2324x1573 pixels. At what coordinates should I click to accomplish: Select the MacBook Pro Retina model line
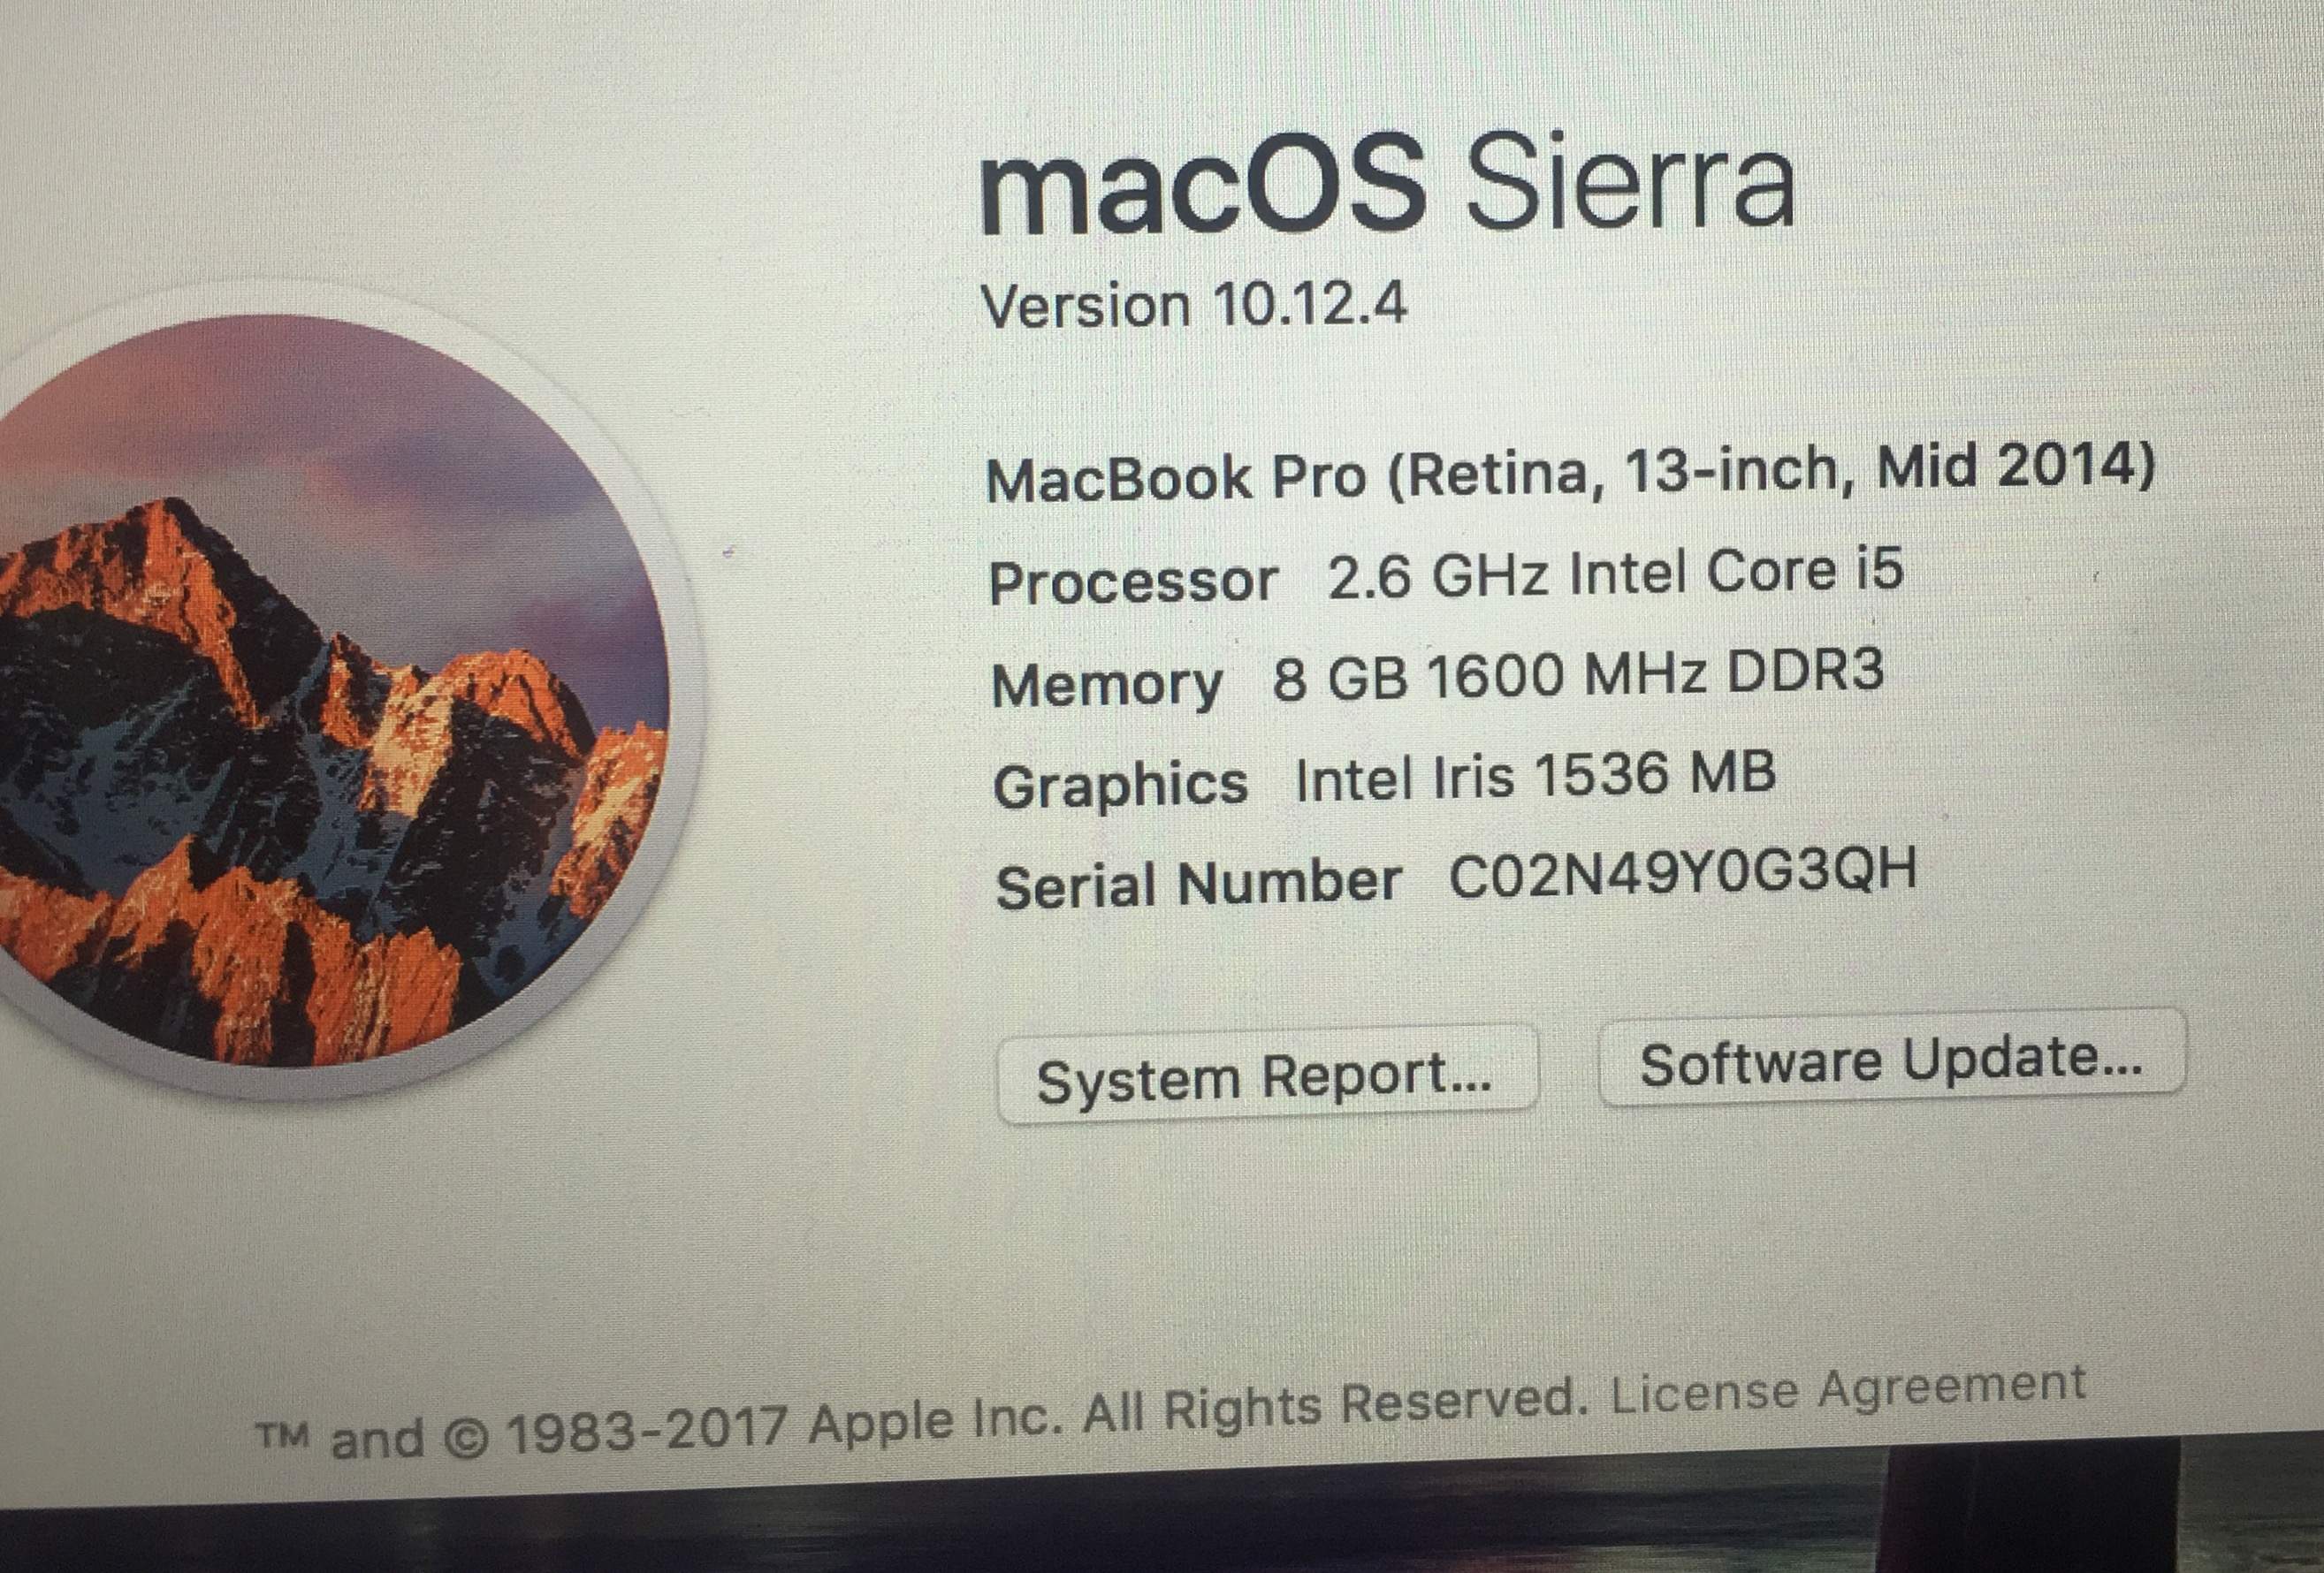point(1570,472)
